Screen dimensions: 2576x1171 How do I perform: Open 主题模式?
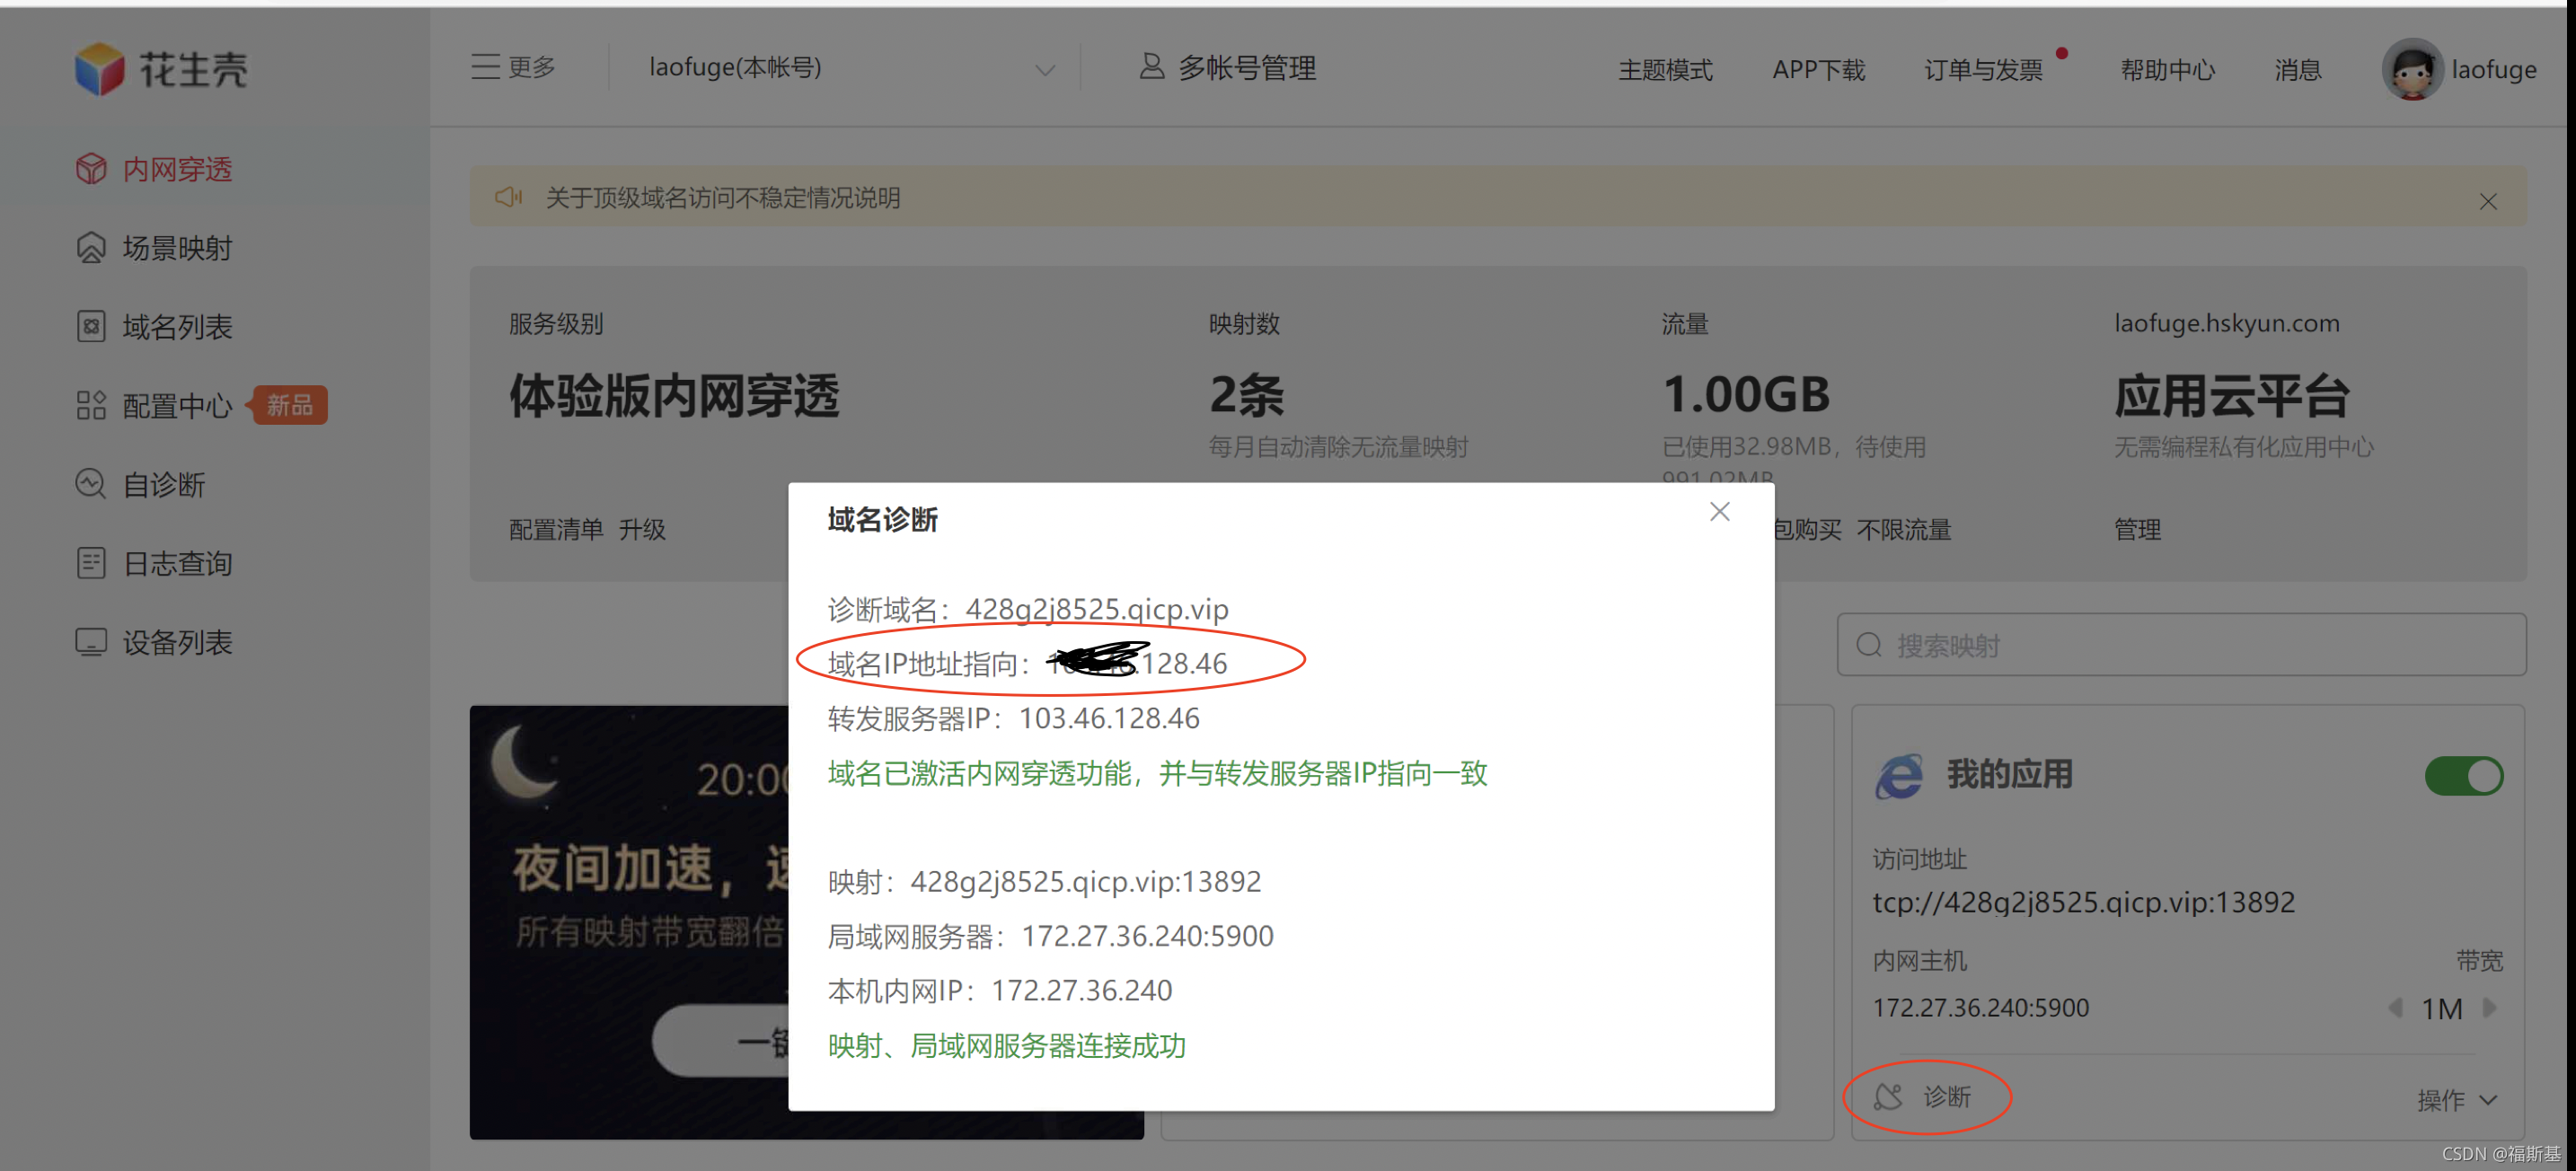click(x=1665, y=70)
